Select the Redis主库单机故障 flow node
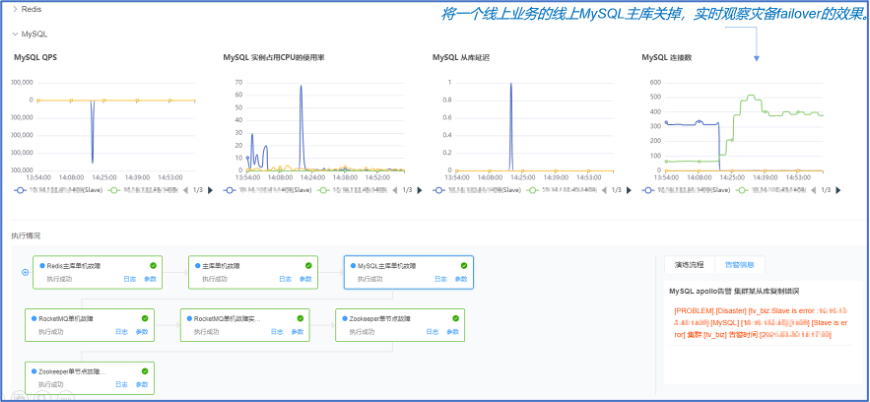 pos(98,272)
